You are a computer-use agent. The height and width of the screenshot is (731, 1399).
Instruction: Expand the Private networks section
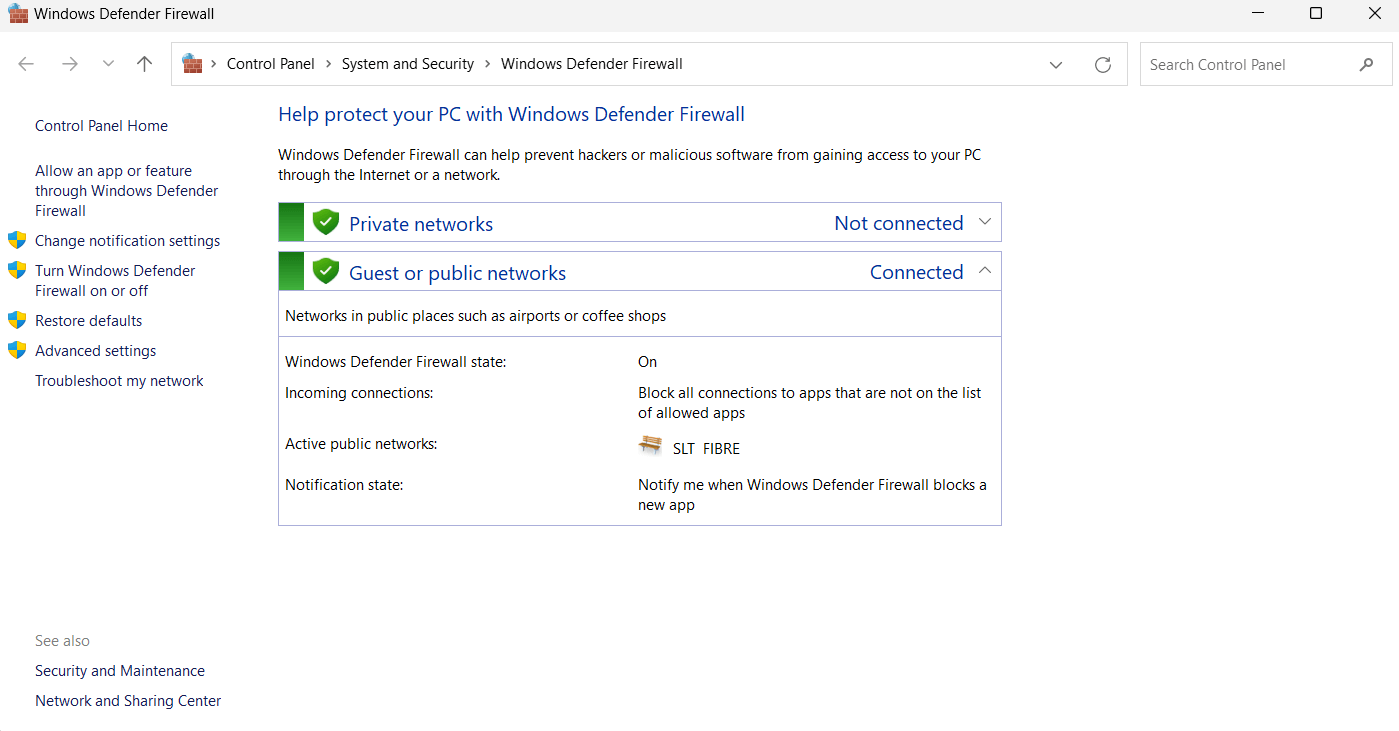[x=985, y=221]
